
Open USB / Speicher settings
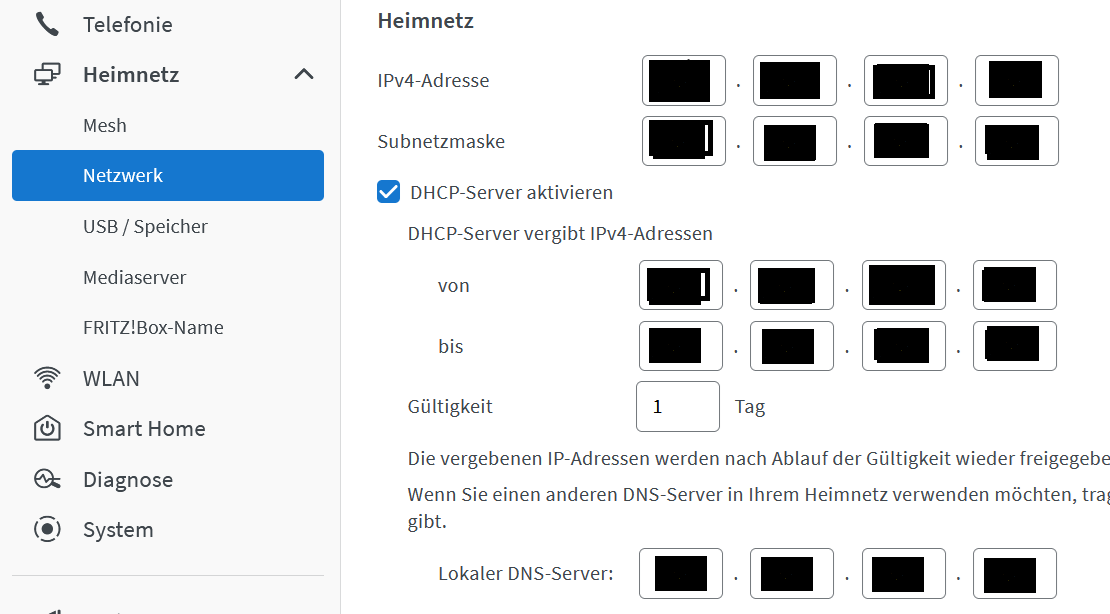click(x=145, y=227)
